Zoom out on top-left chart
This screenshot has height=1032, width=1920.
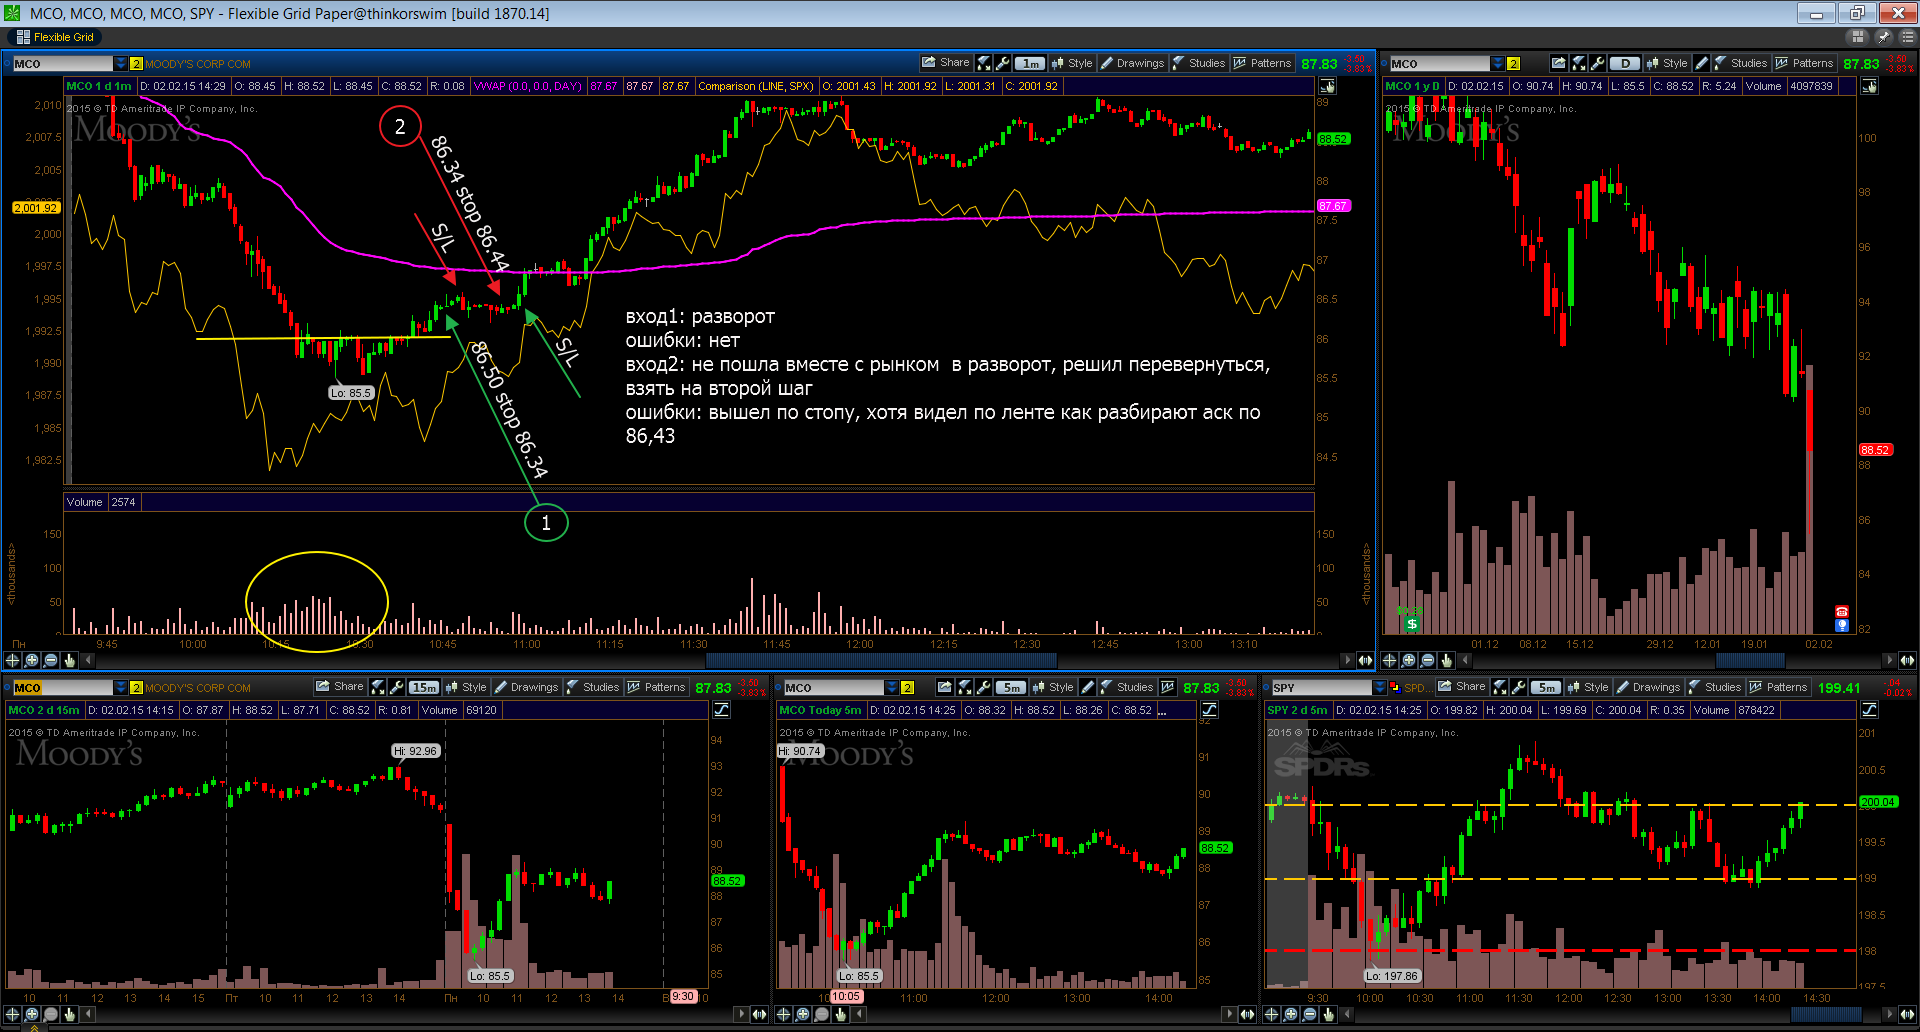(x=50, y=660)
